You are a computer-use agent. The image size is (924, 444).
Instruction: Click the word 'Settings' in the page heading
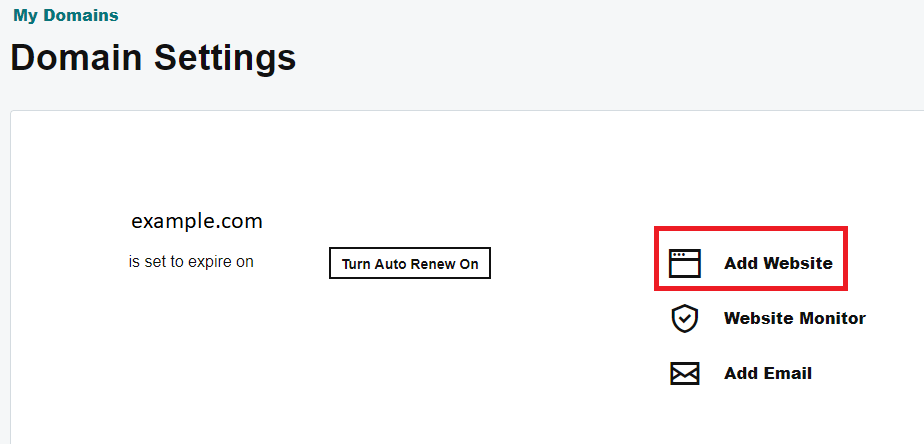225,58
